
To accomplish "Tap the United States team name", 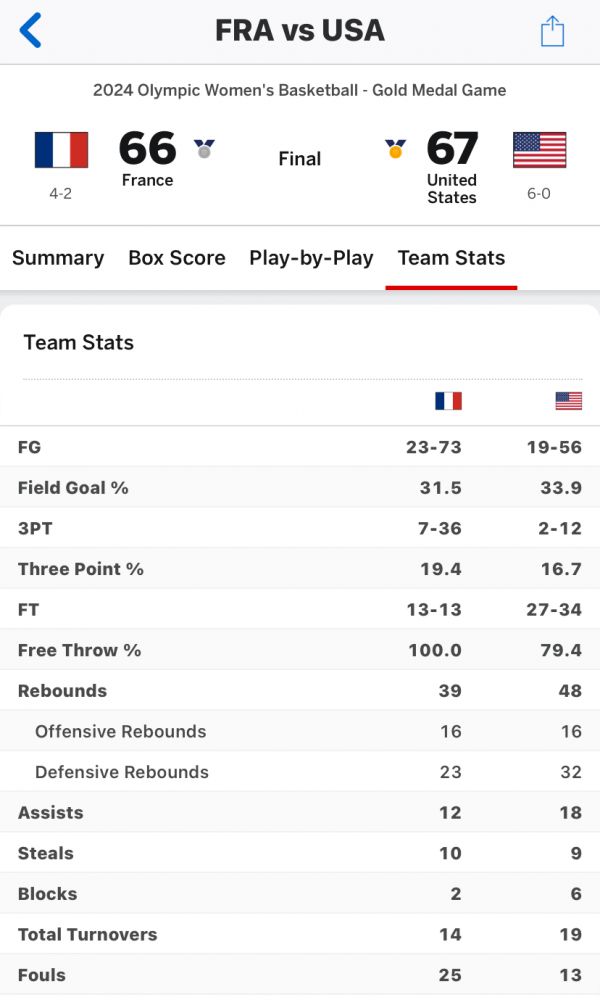I will [452, 189].
